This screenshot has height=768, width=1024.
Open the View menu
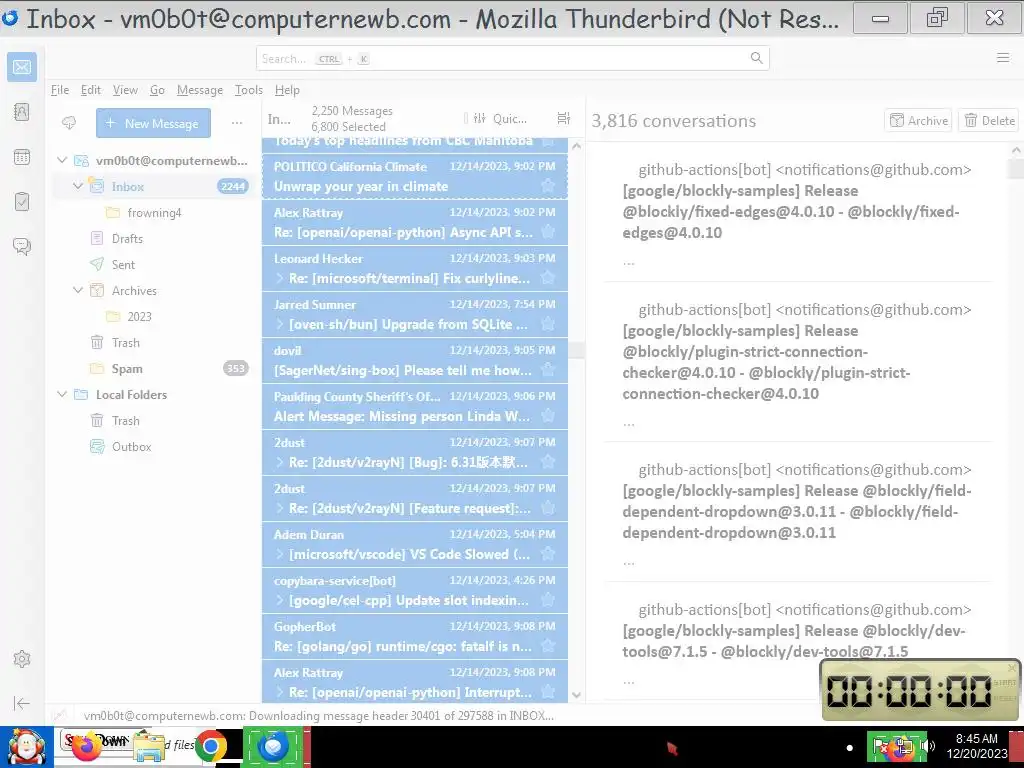tap(125, 90)
